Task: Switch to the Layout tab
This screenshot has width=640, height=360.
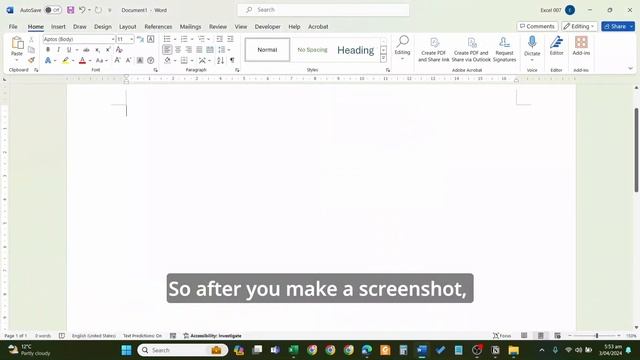Action: pos(127,27)
